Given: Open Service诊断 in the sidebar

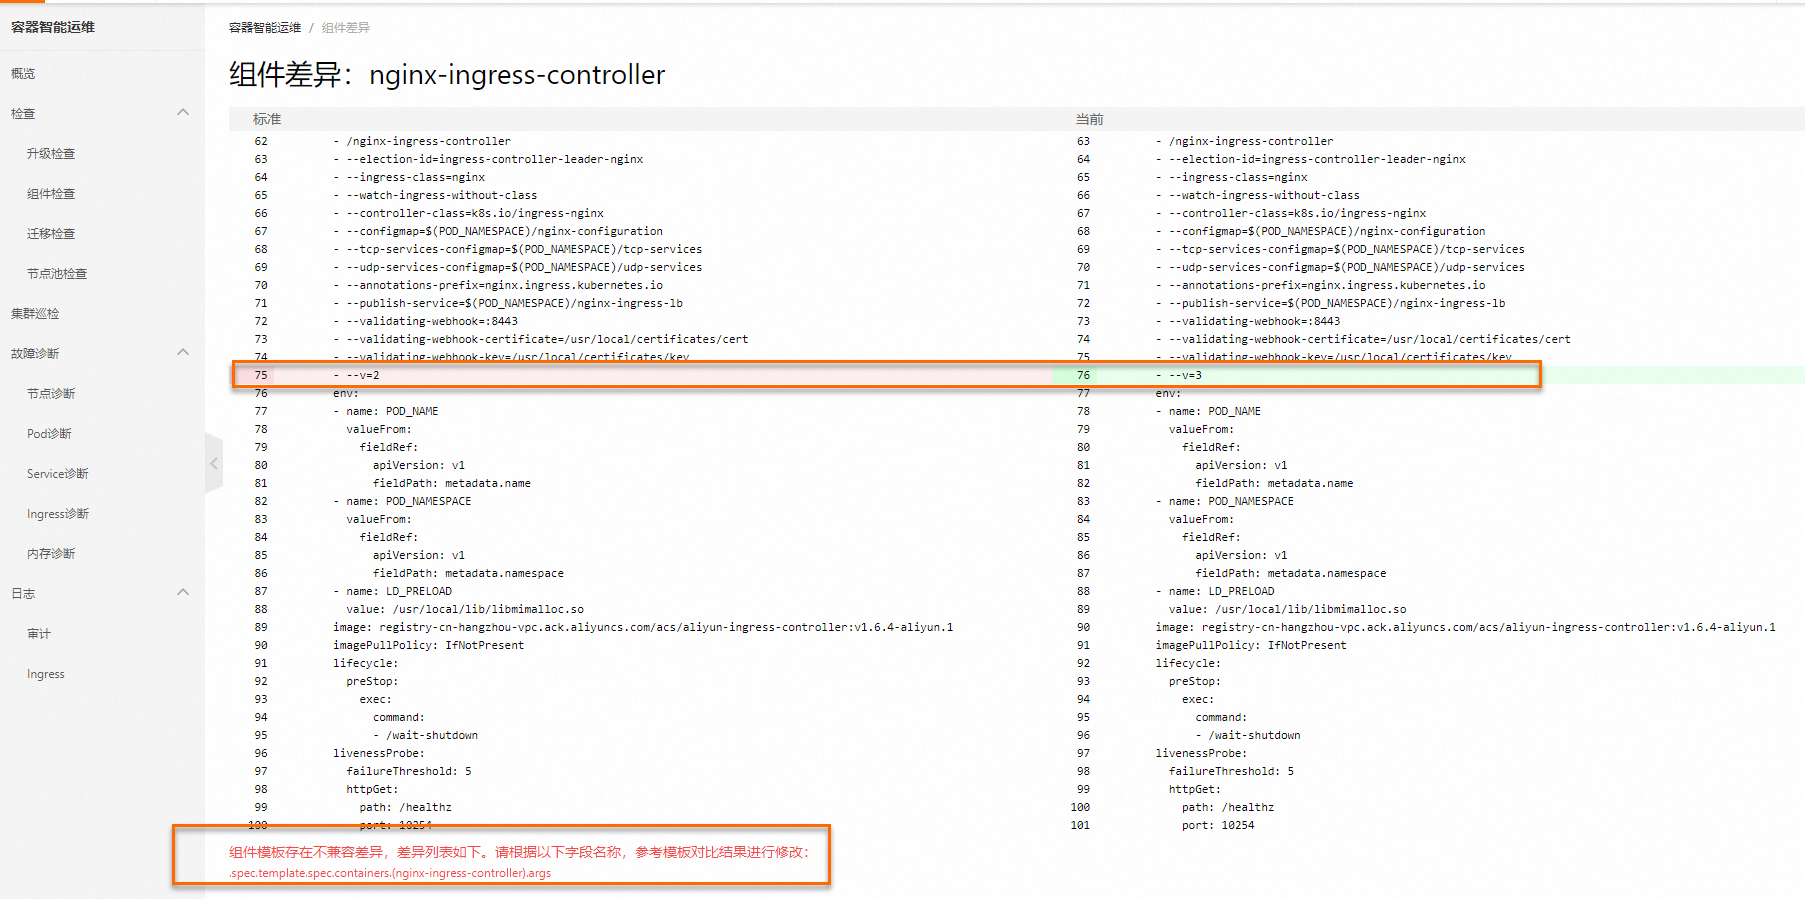Looking at the screenshot, I should click(x=58, y=474).
